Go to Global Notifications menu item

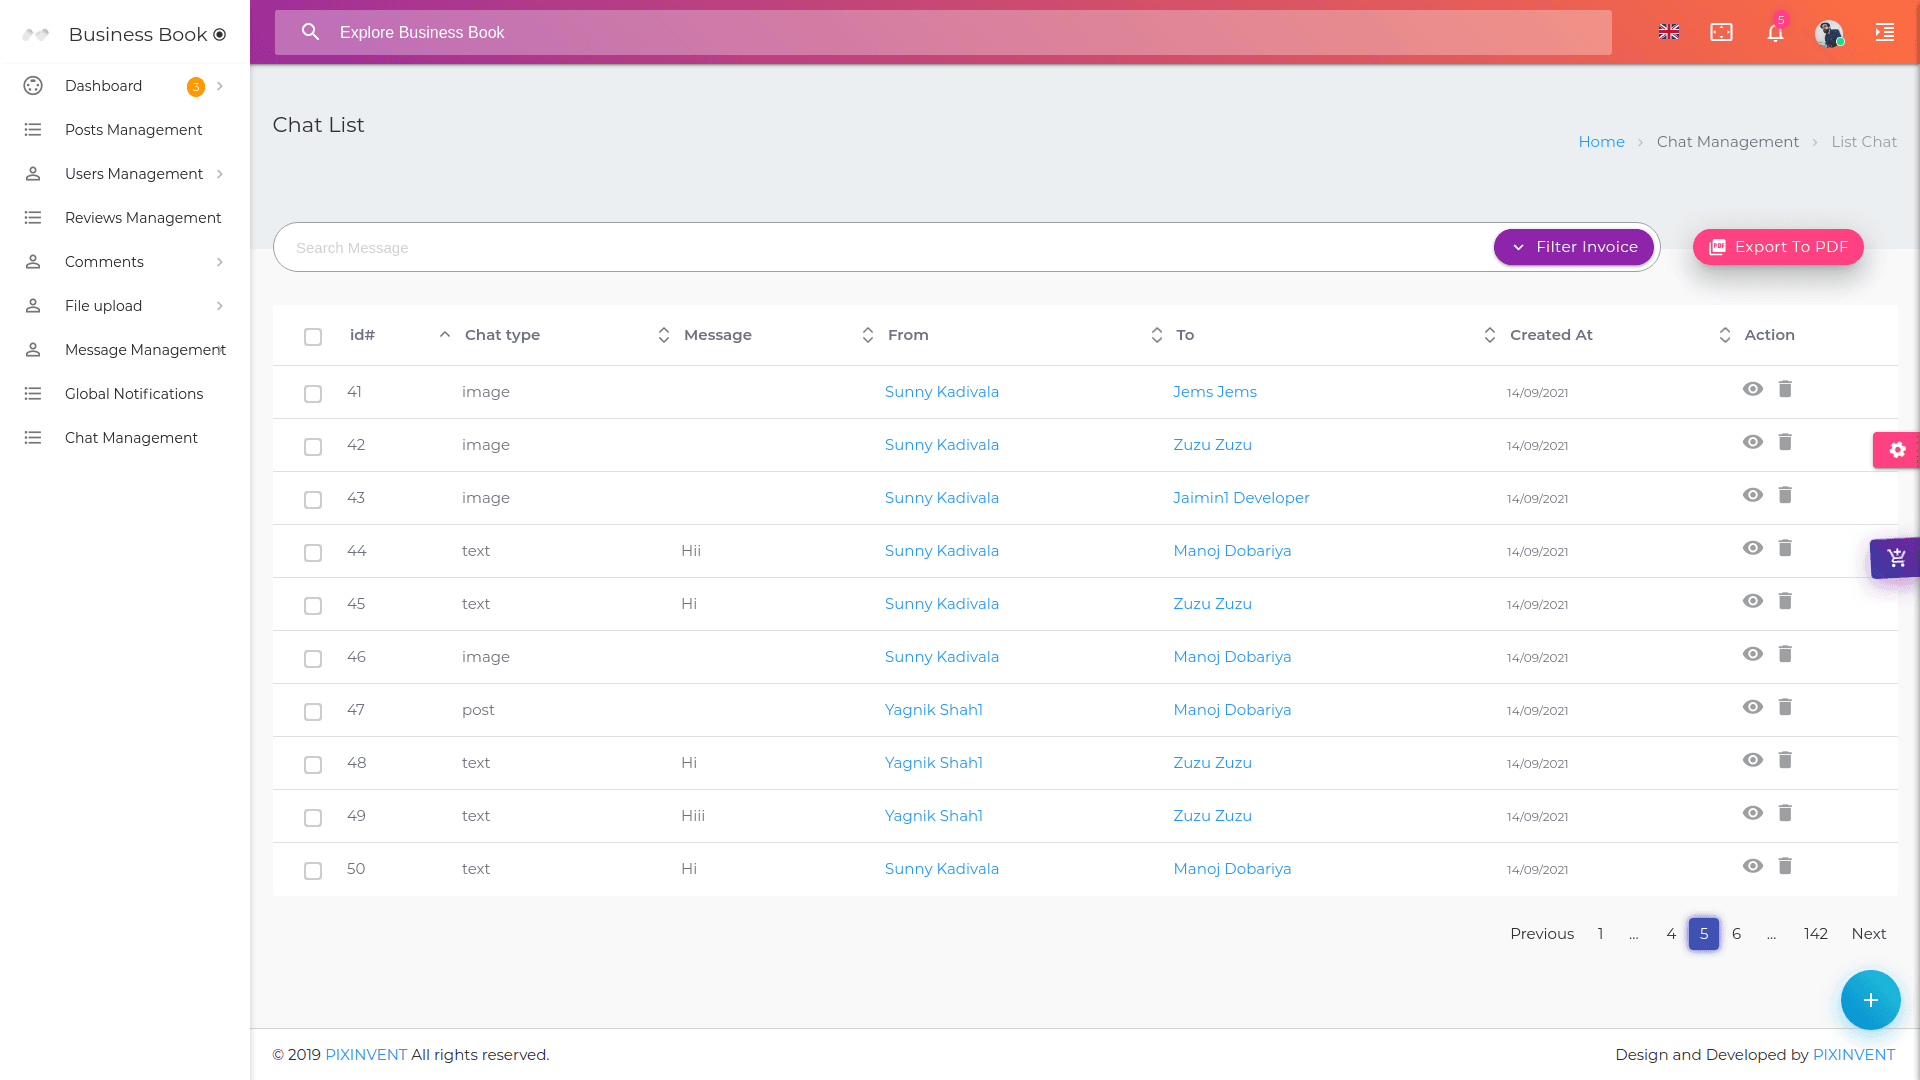[x=133, y=394]
